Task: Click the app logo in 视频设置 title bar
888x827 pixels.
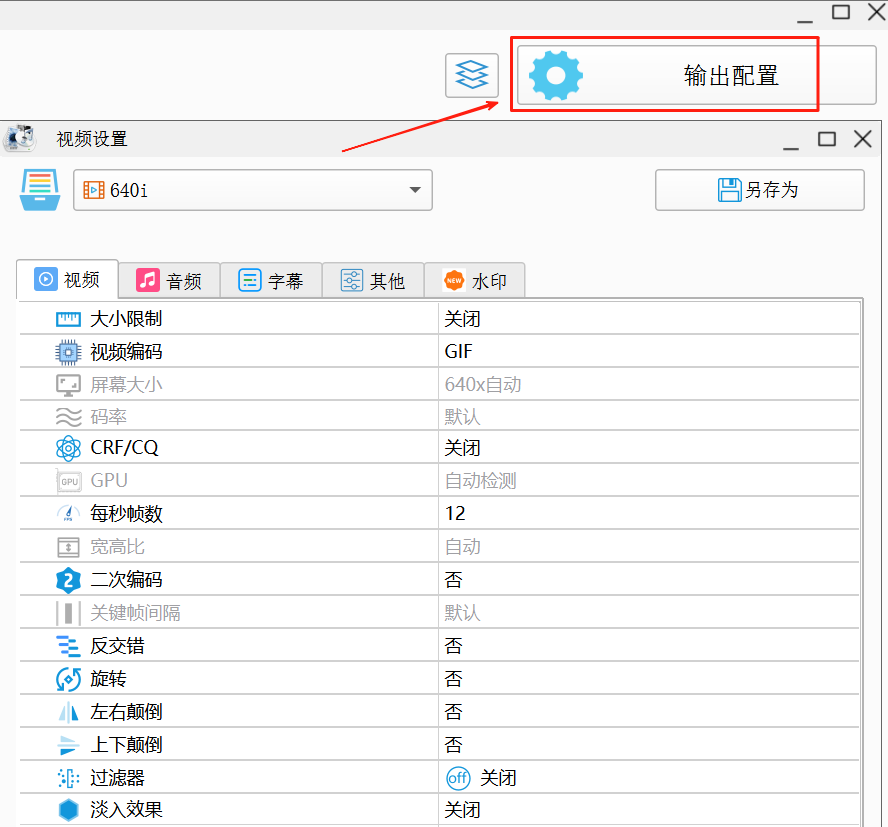Action: (20, 138)
